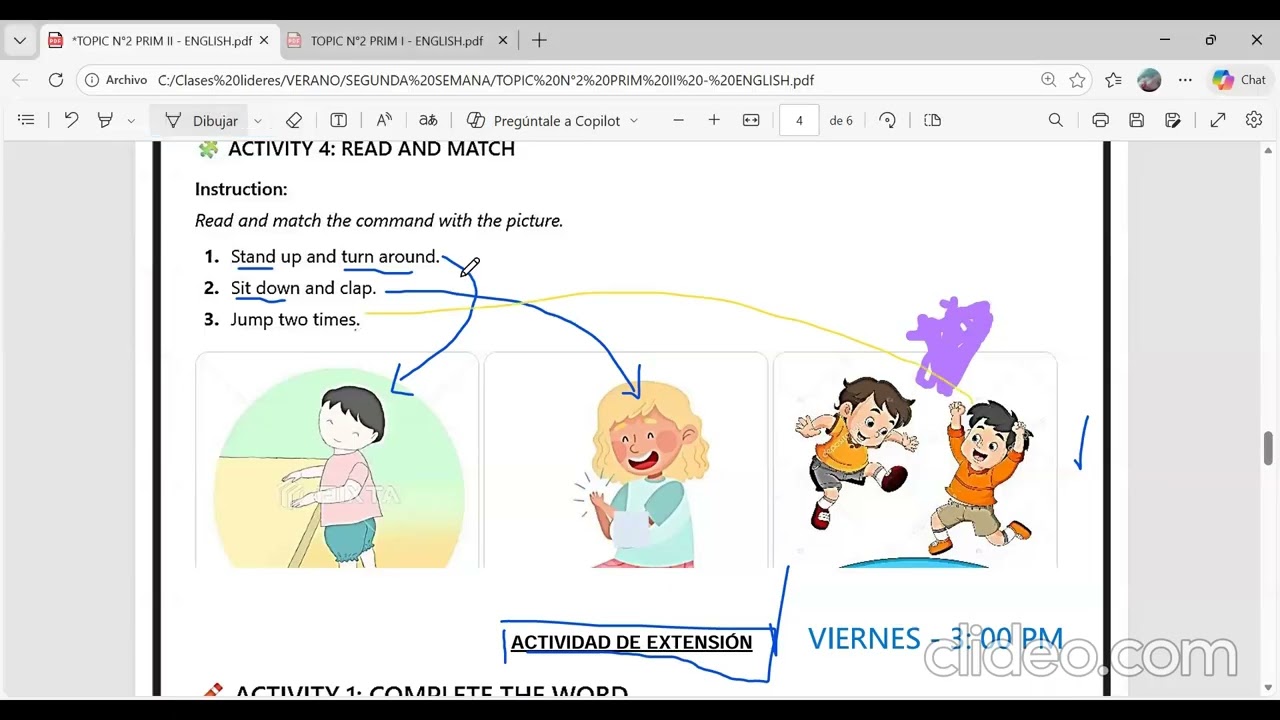This screenshot has height=720, width=1280.
Task: Expand the Dibujar pen options dropdown
Action: 258,120
